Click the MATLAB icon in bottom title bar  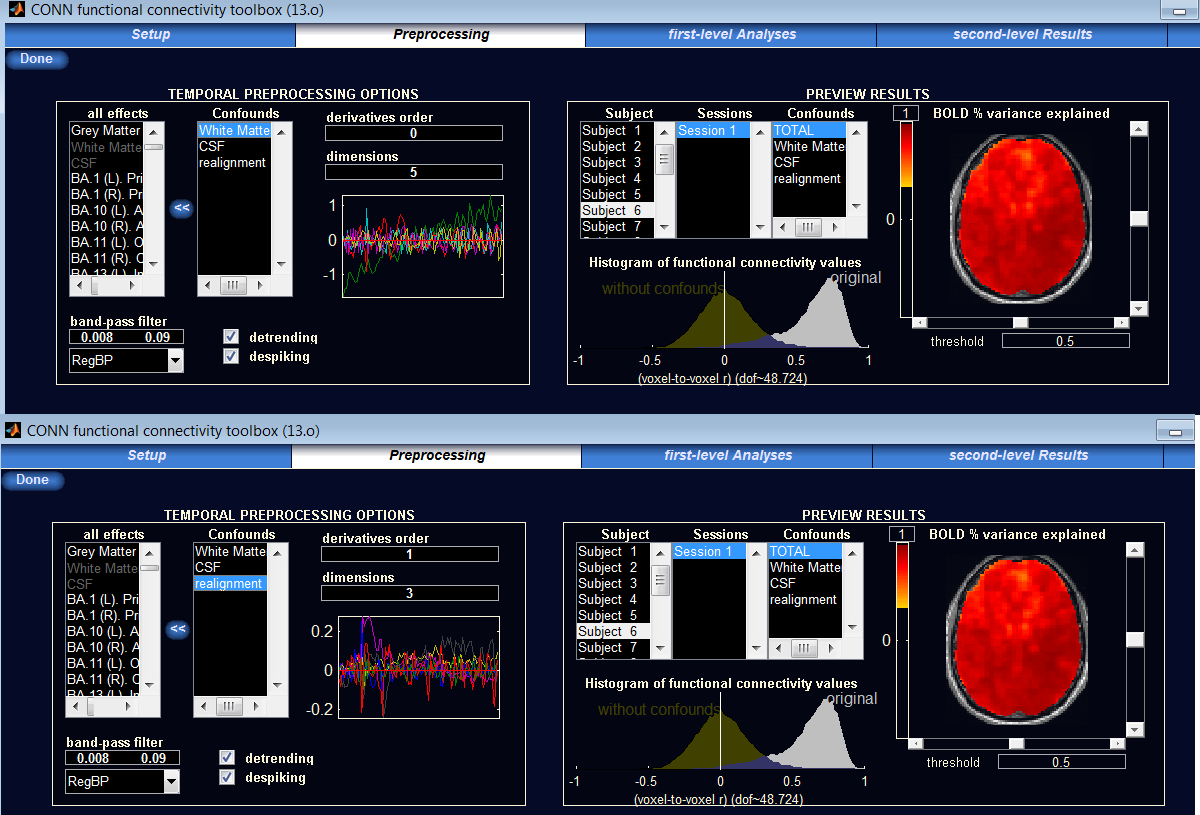13,430
